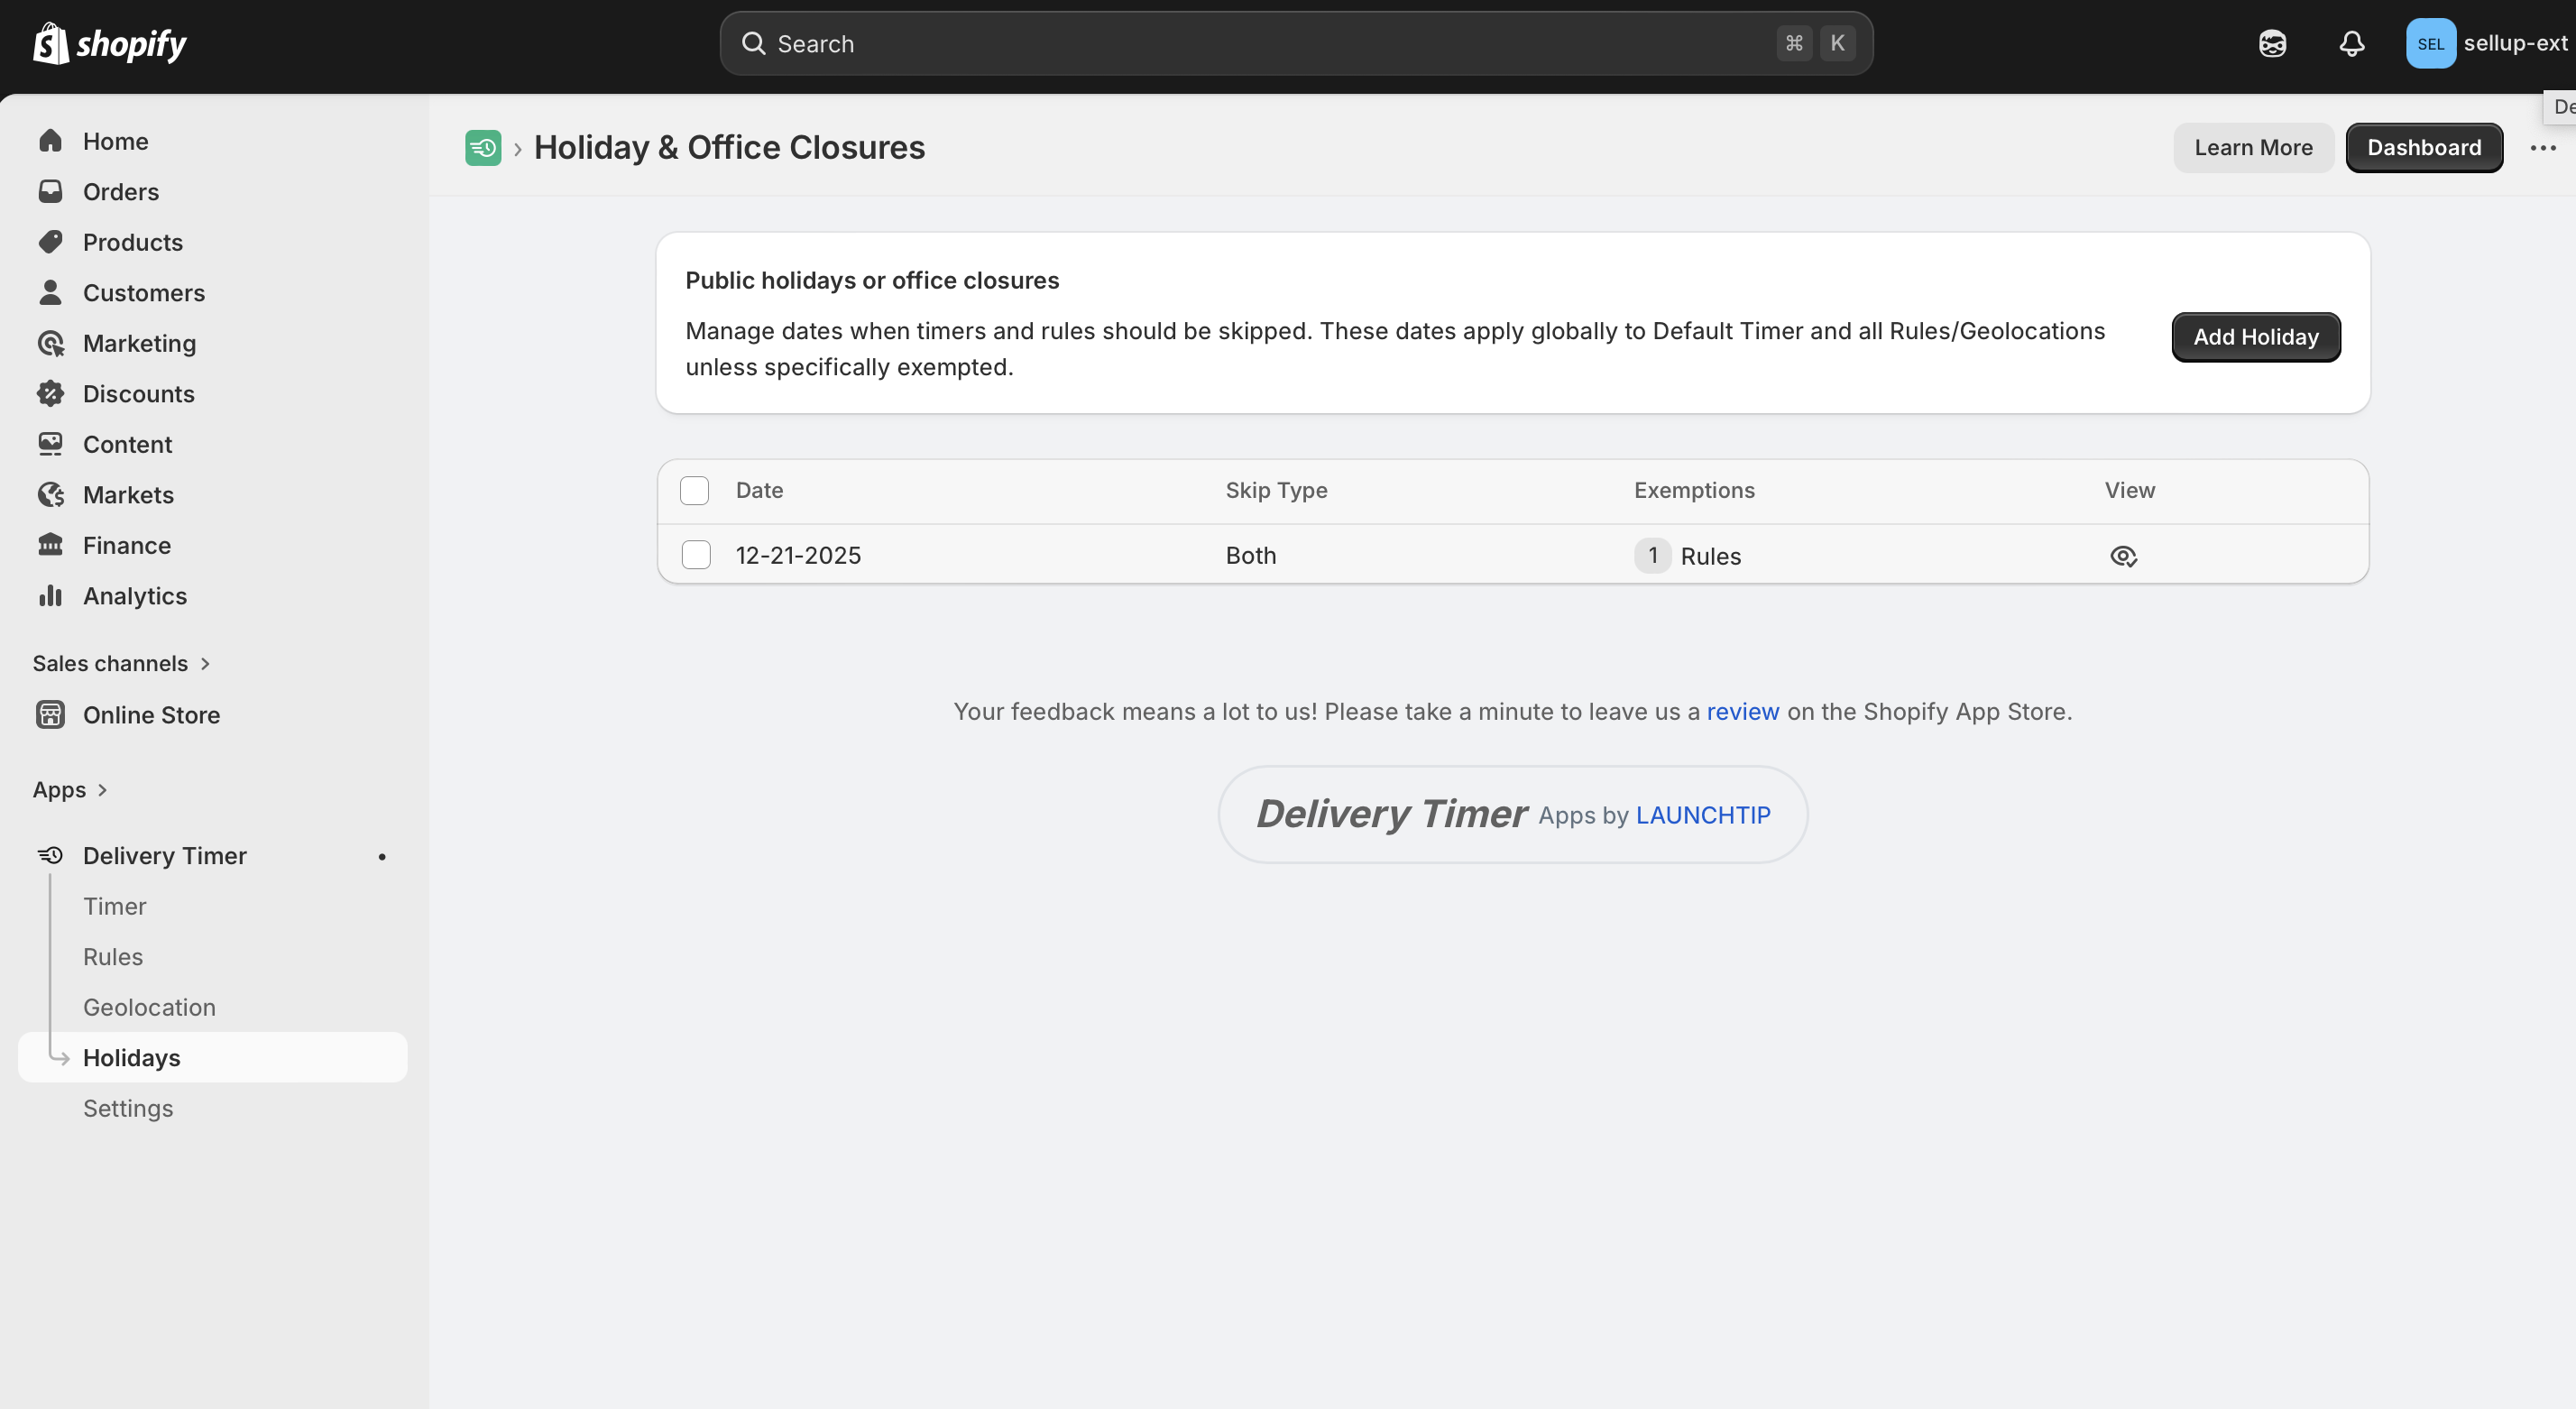Switch to the Geolocation submenu item

point(149,1007)
